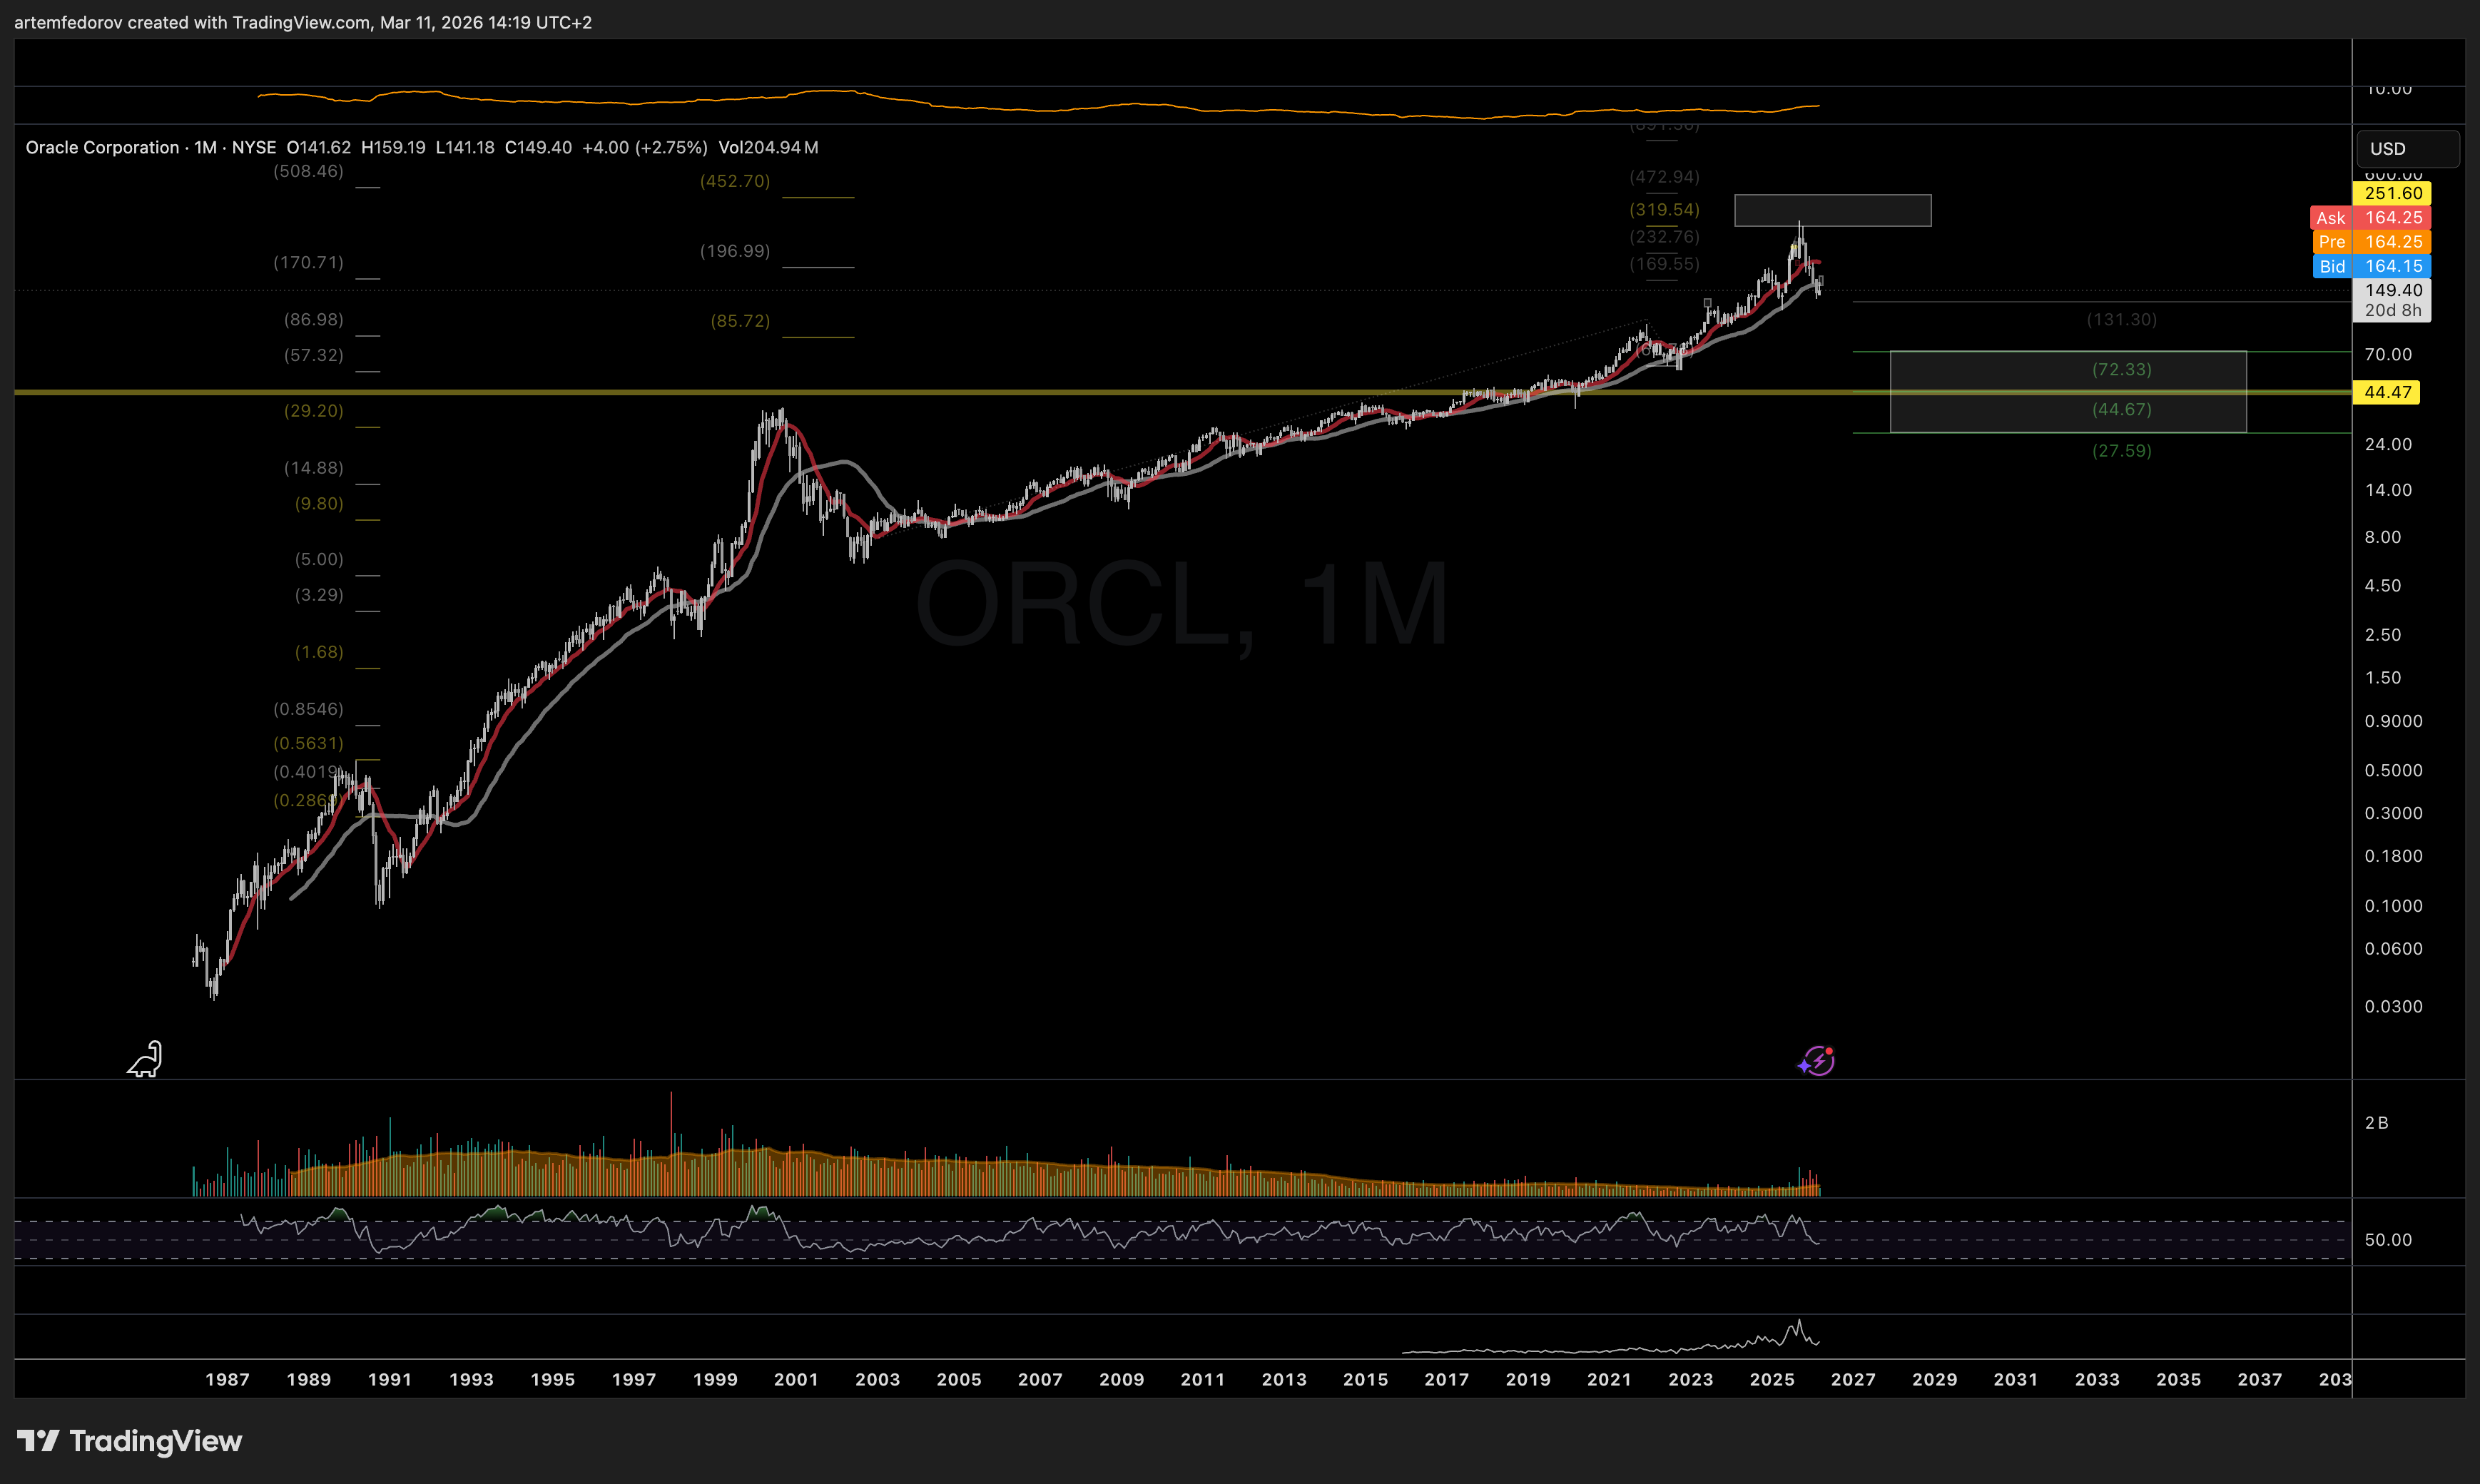The width and height of the screenshot is (2480, 1484).
Task: Click the 2001 year on the time axis
Action: tap(796, 1379)
